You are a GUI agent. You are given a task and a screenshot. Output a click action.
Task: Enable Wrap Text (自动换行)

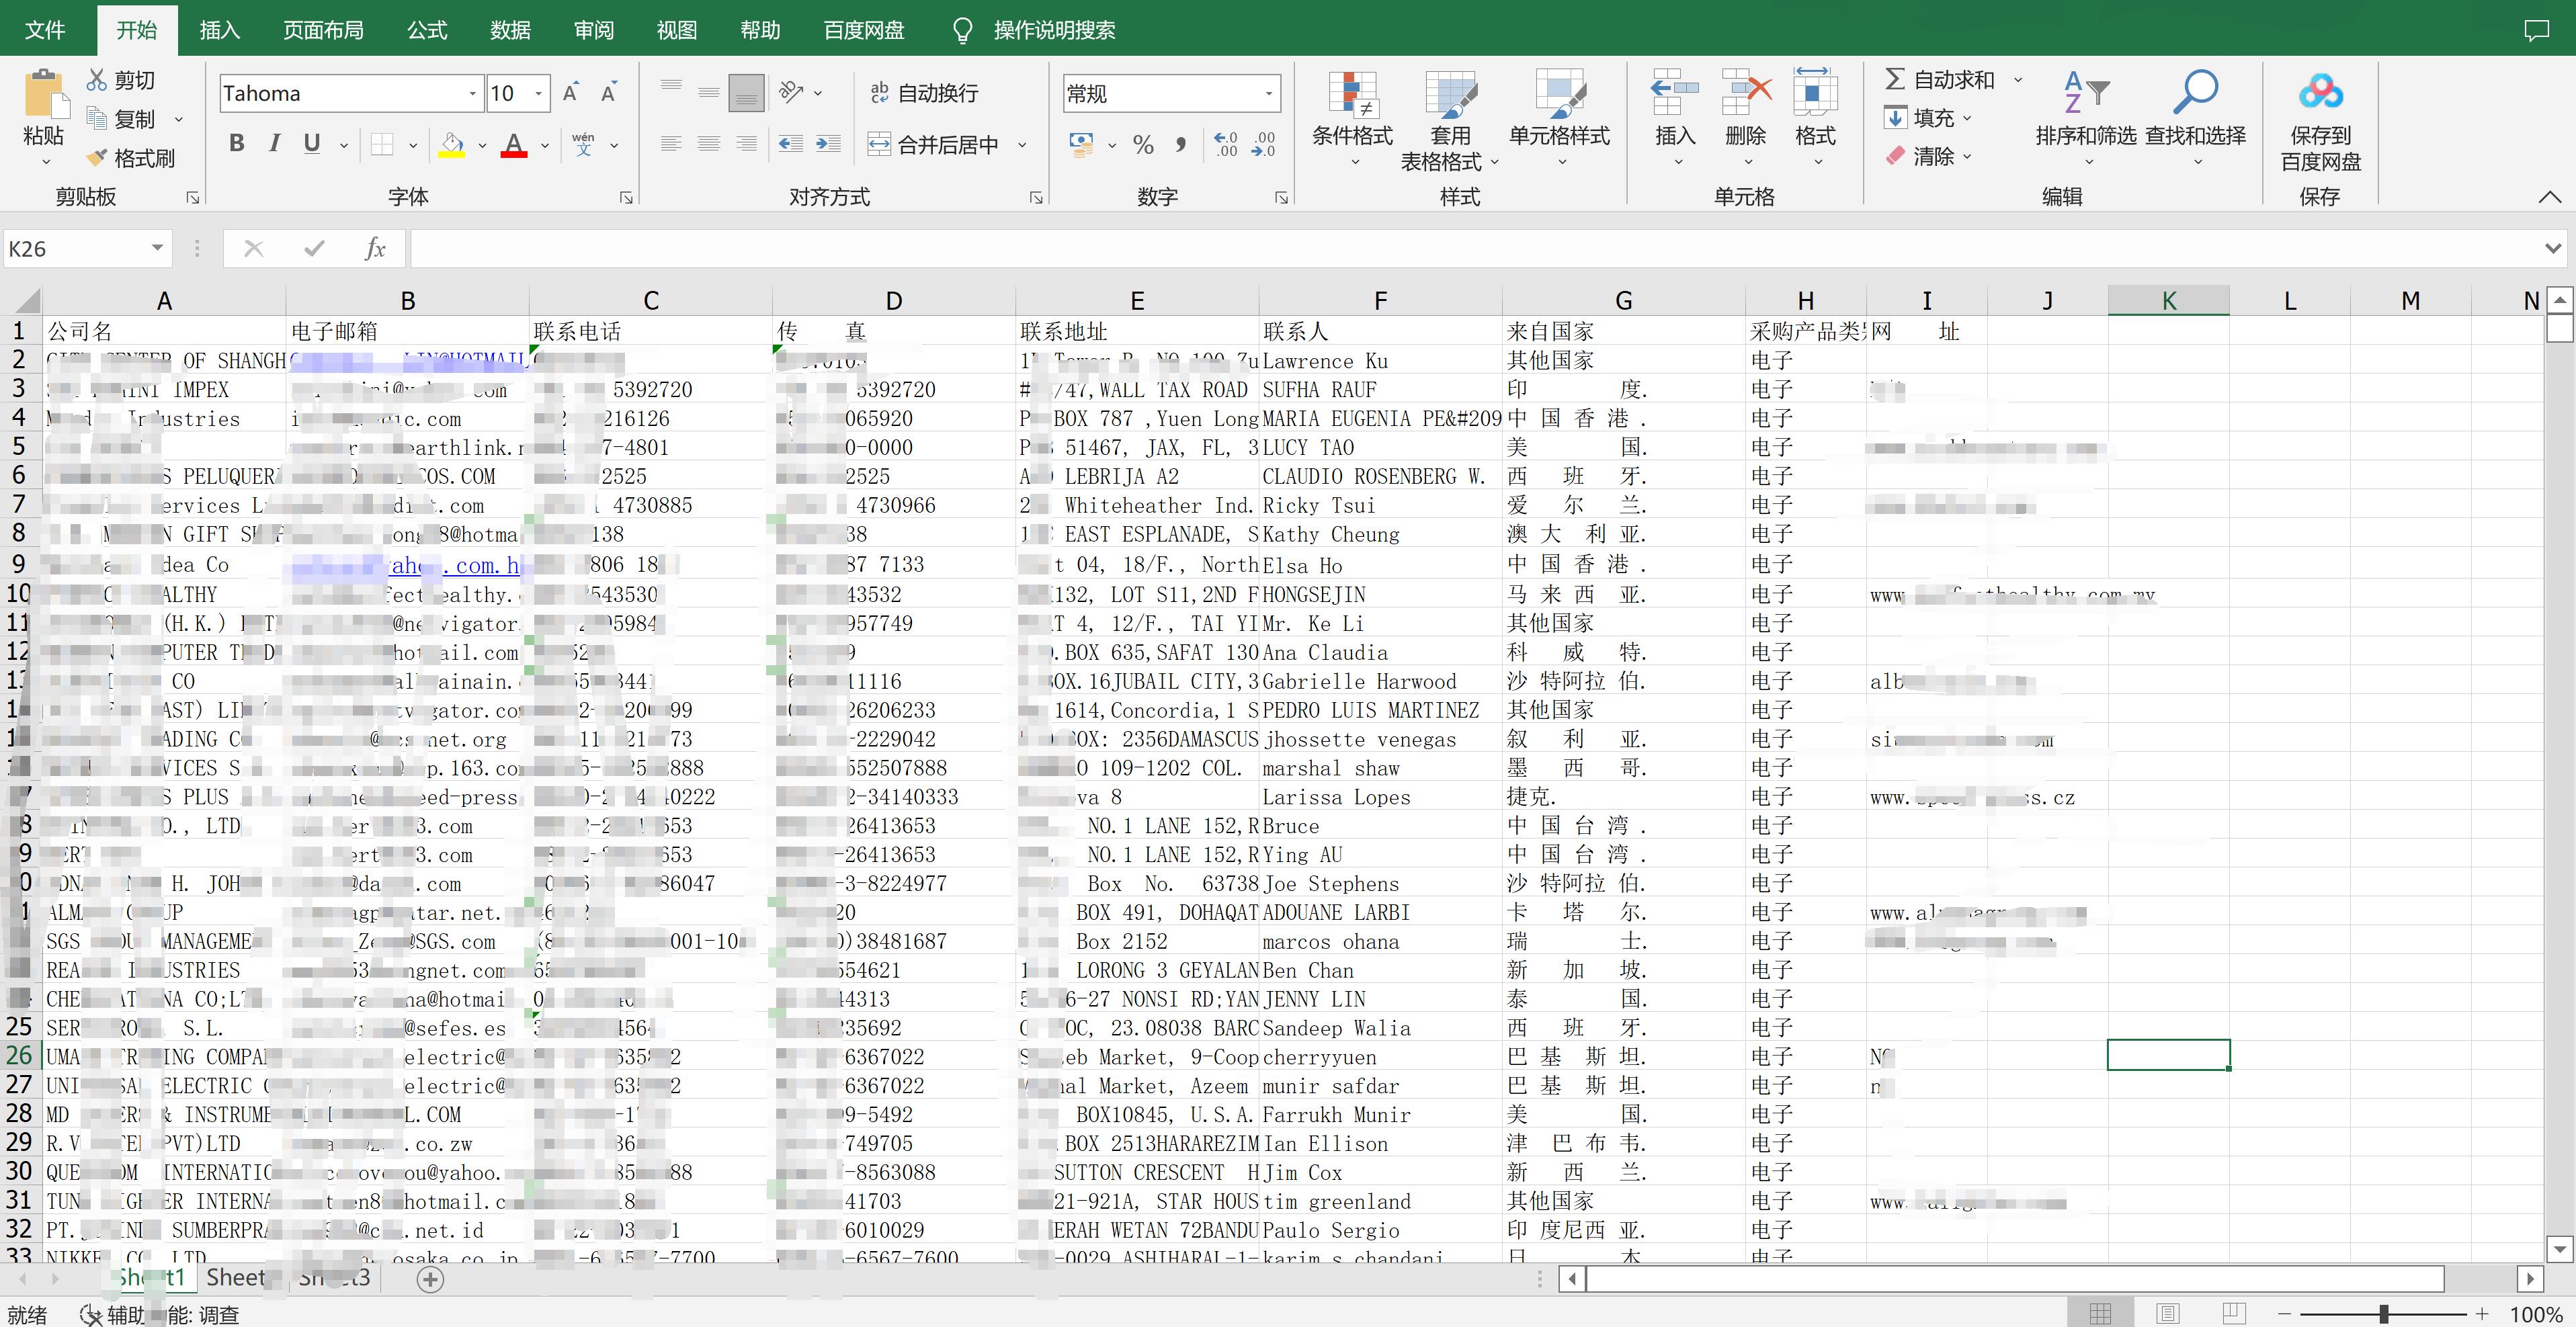pyautogui.click(x=923, y=93)
